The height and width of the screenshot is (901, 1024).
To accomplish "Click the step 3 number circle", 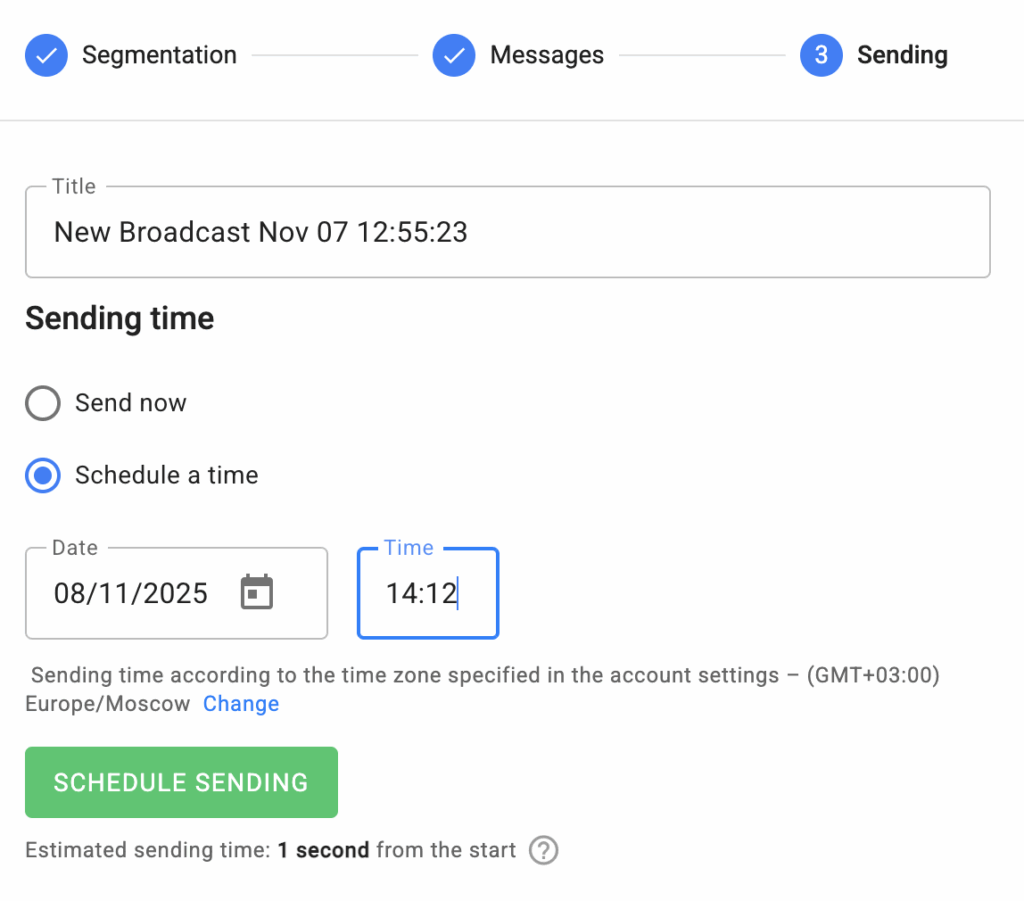I will pos(821,55).
